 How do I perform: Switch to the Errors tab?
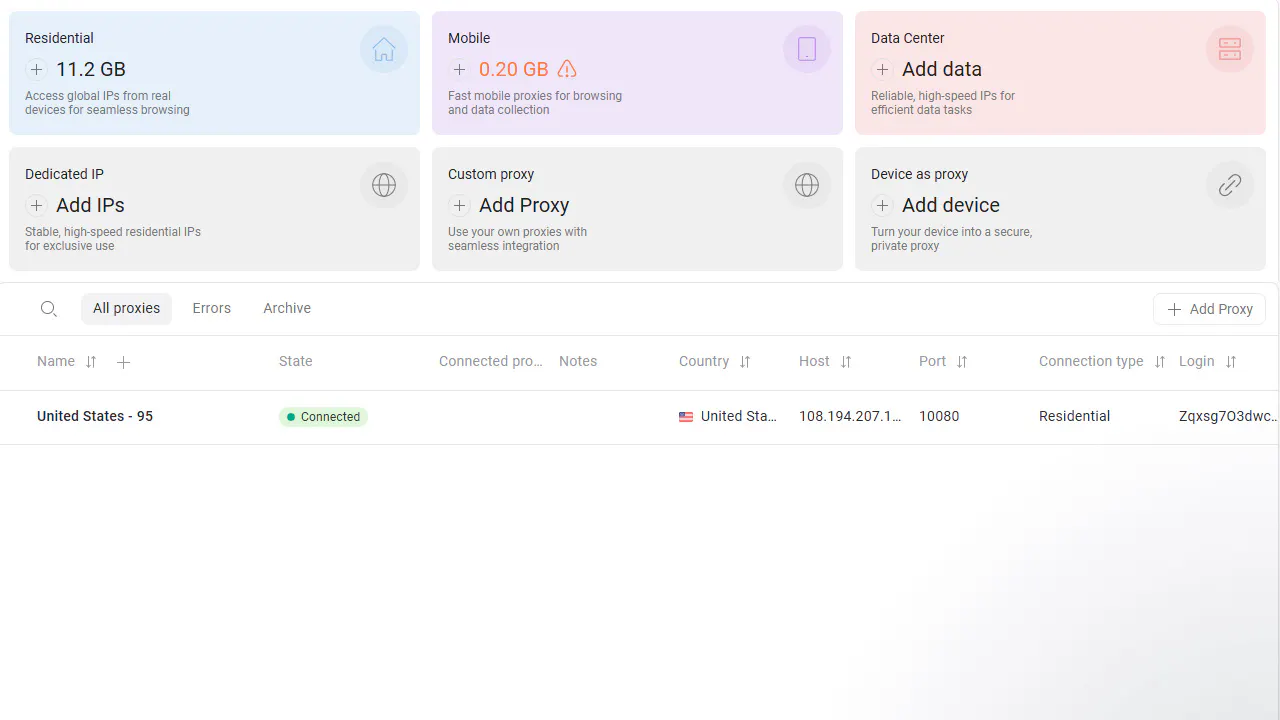212,308
